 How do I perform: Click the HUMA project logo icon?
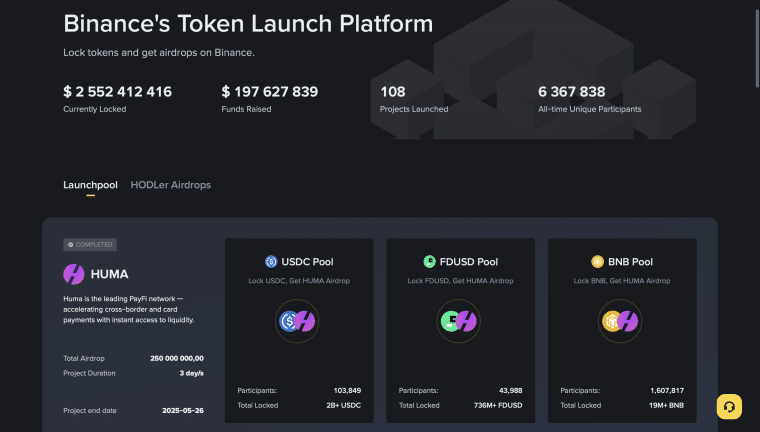[74, 274]
